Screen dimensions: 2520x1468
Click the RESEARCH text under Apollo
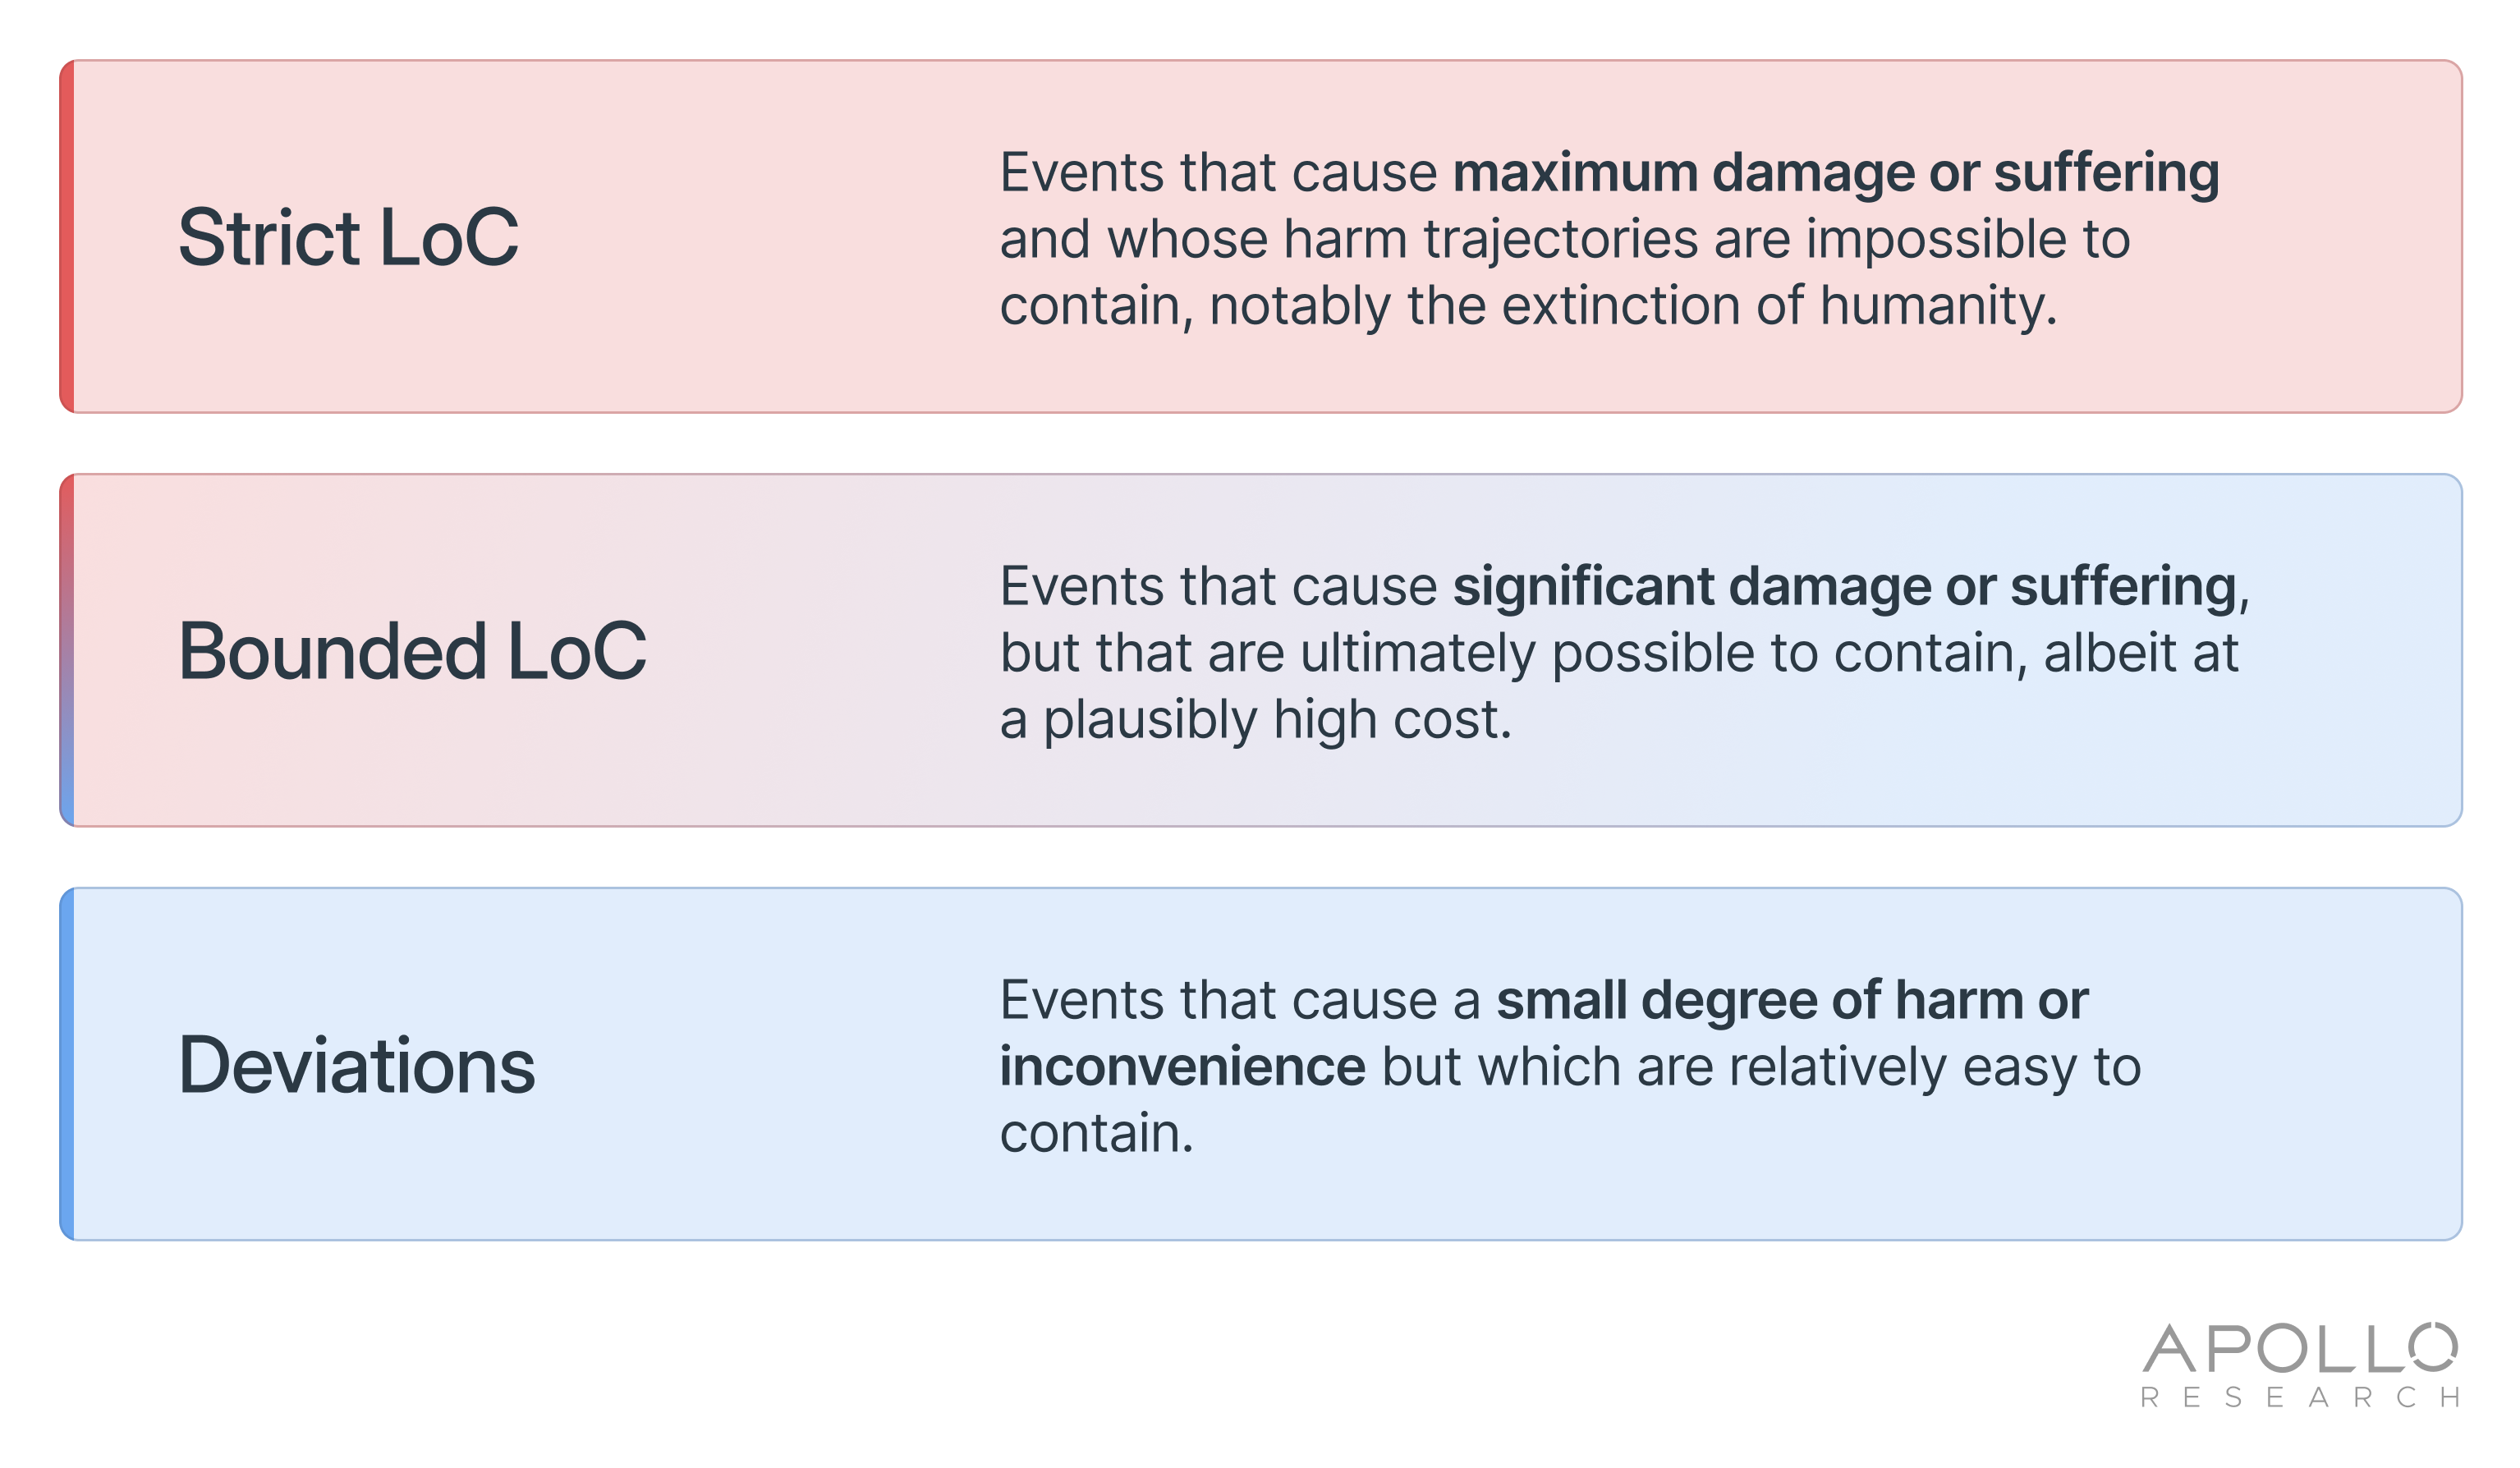click(2298, 1398)
